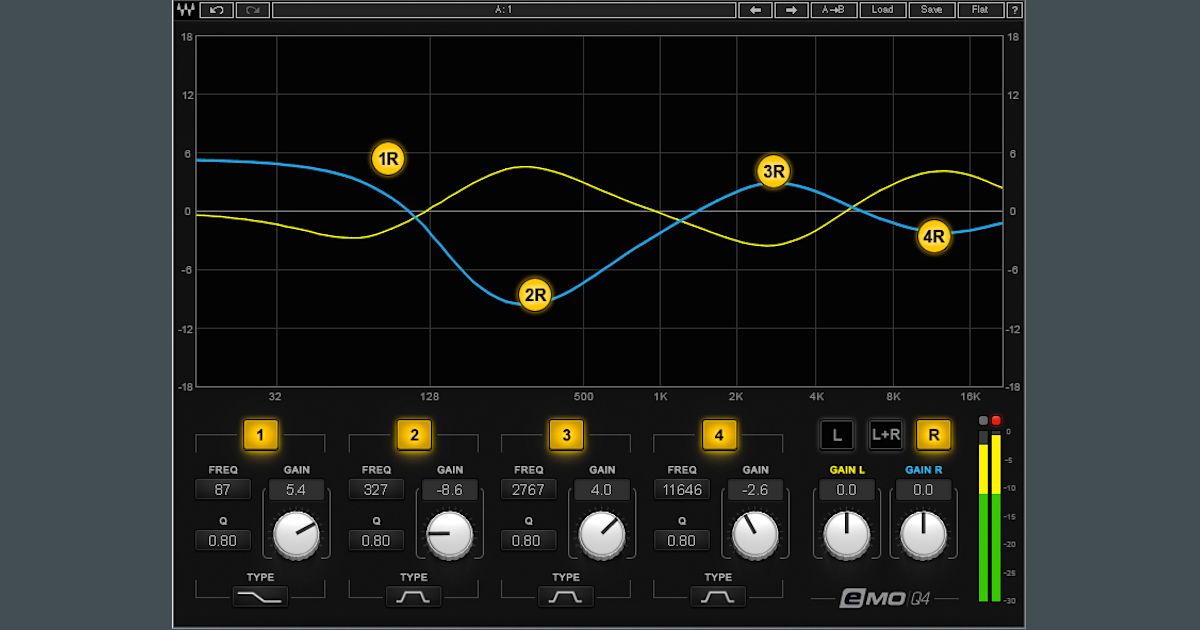Click the Redo arrow icon
Screen dimensions: 1200x630
click(x=251, y=10)
